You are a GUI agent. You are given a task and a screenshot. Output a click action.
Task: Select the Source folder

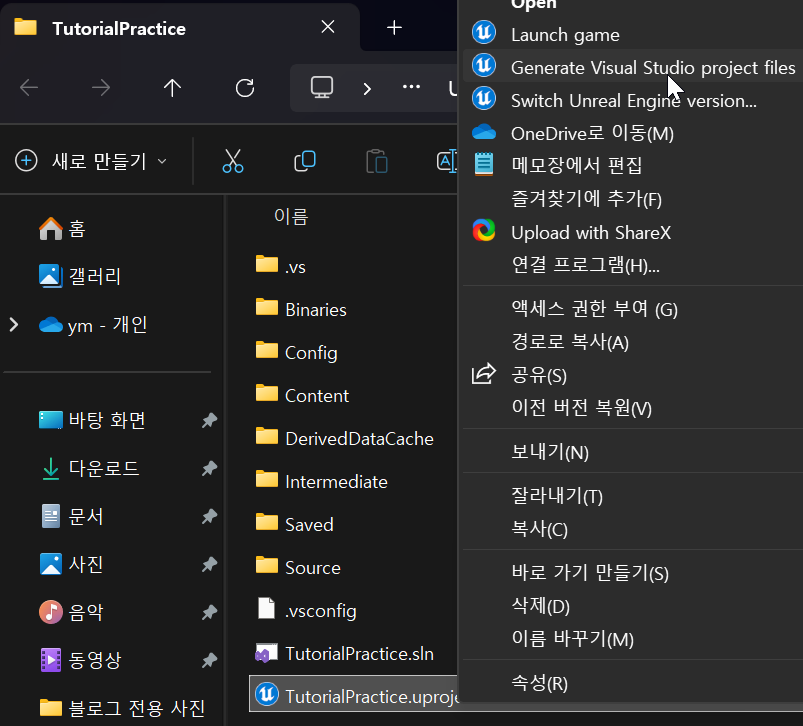tap(298, 567)
